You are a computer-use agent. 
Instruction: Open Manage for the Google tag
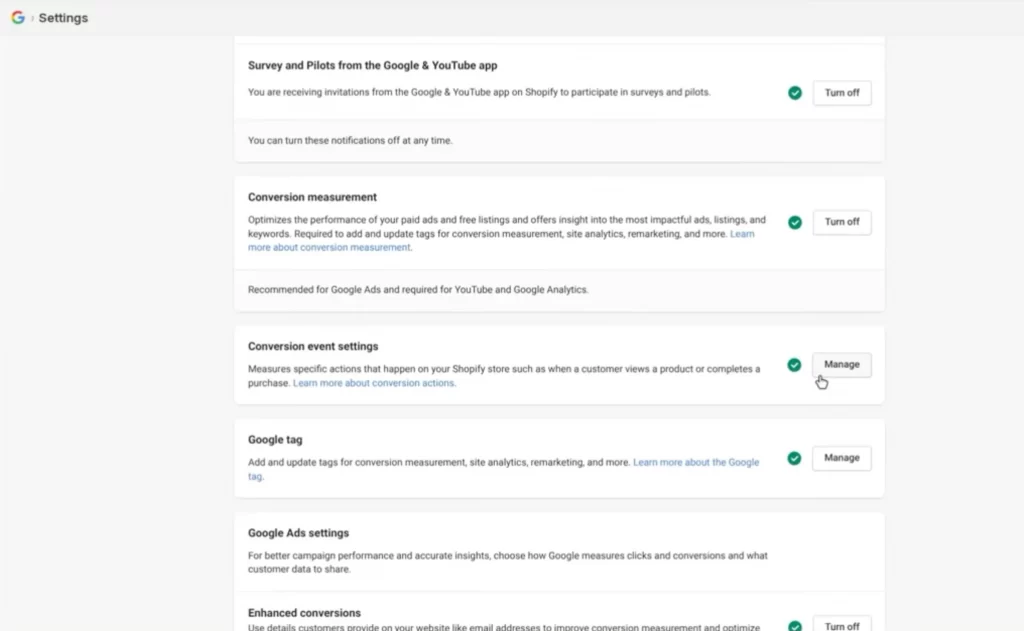841,457
